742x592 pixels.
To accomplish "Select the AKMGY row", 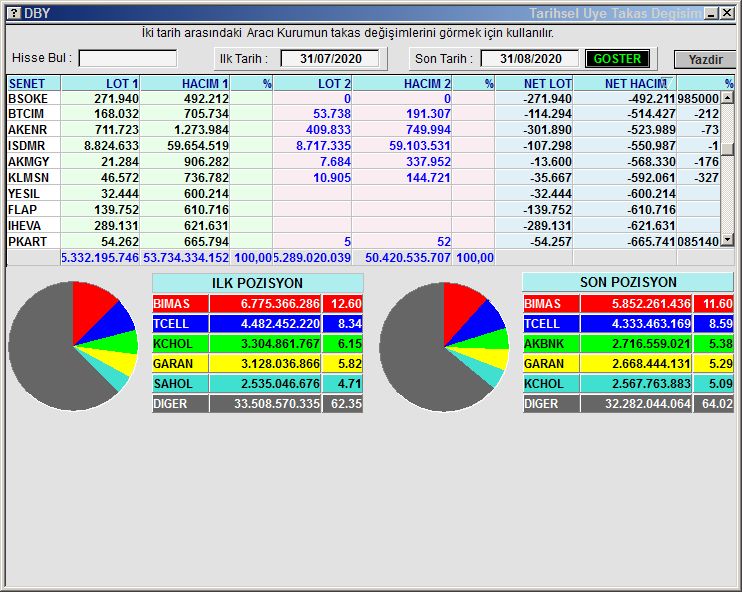I will pyautogui.click(x=363, y=161).
